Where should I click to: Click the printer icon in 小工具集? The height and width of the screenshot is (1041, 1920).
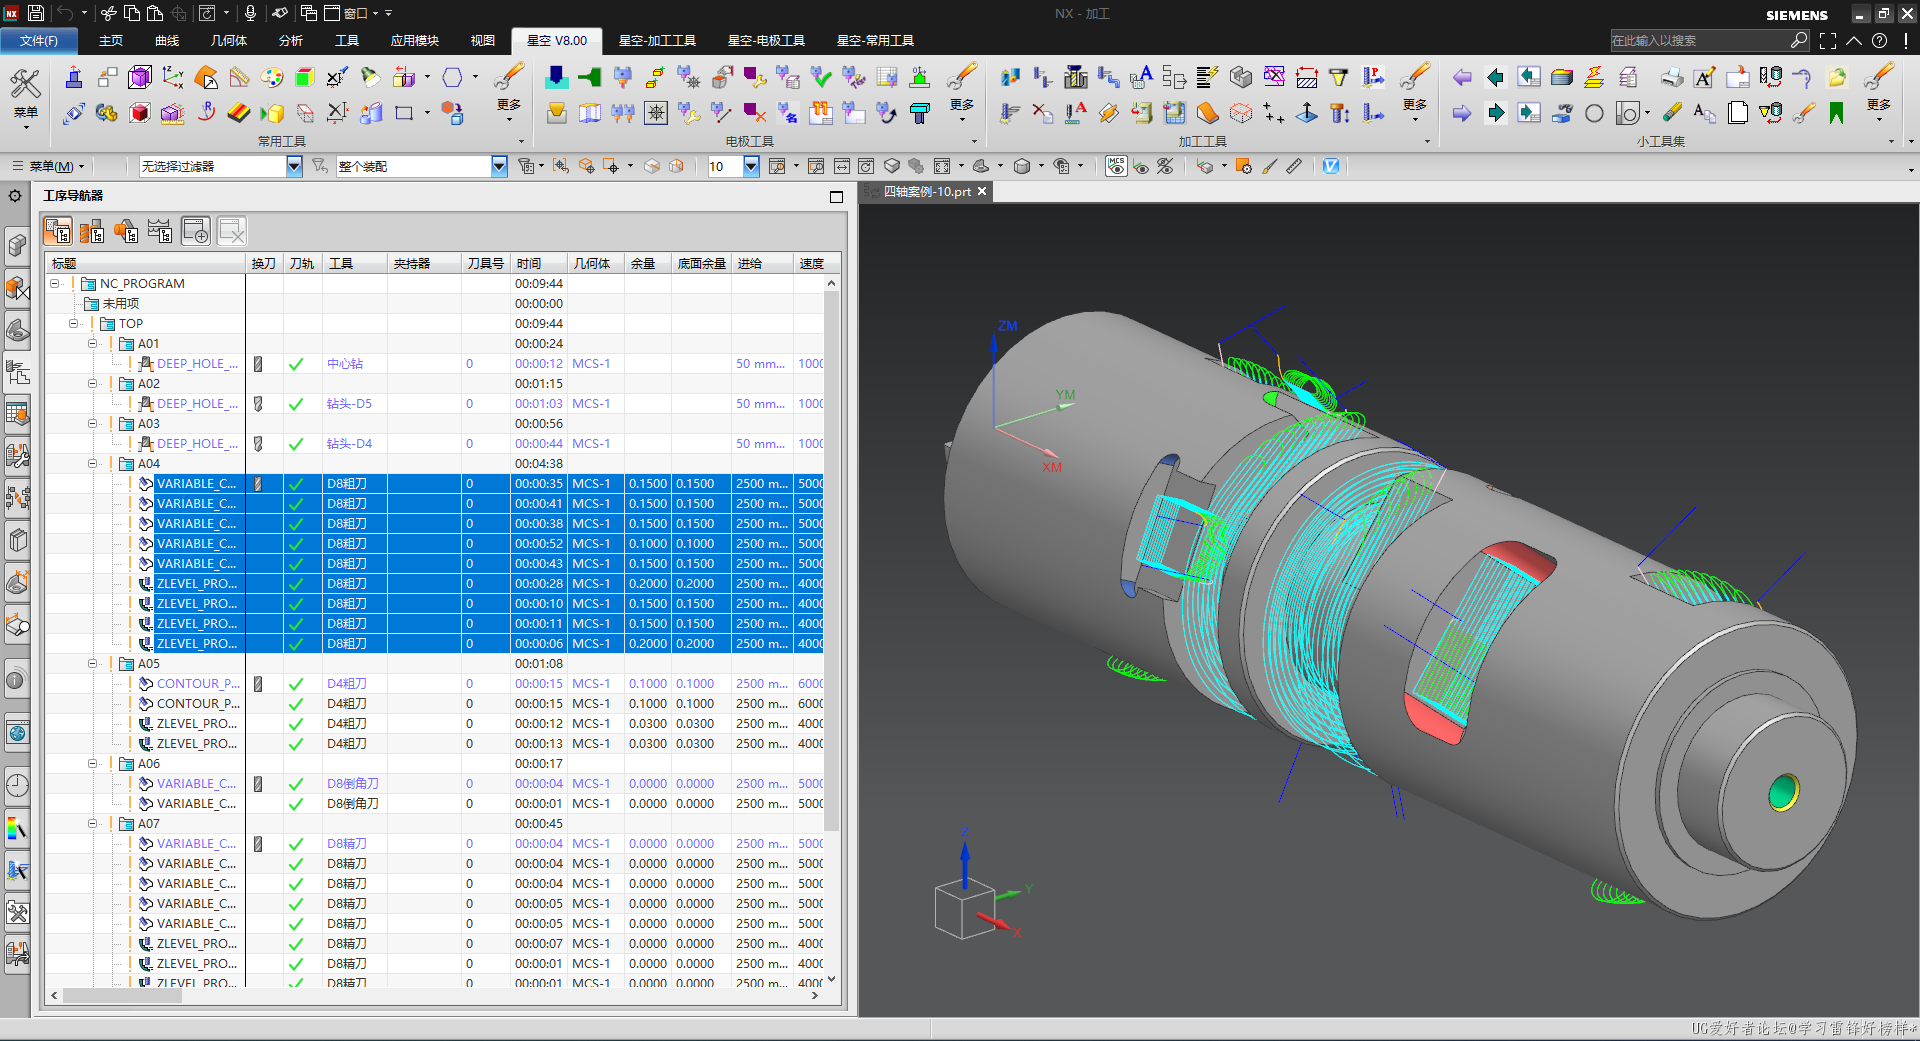(1672, 77)
